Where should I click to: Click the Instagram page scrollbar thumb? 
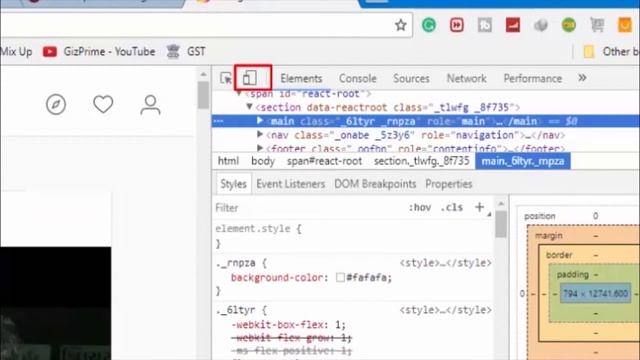coord(203,95)
